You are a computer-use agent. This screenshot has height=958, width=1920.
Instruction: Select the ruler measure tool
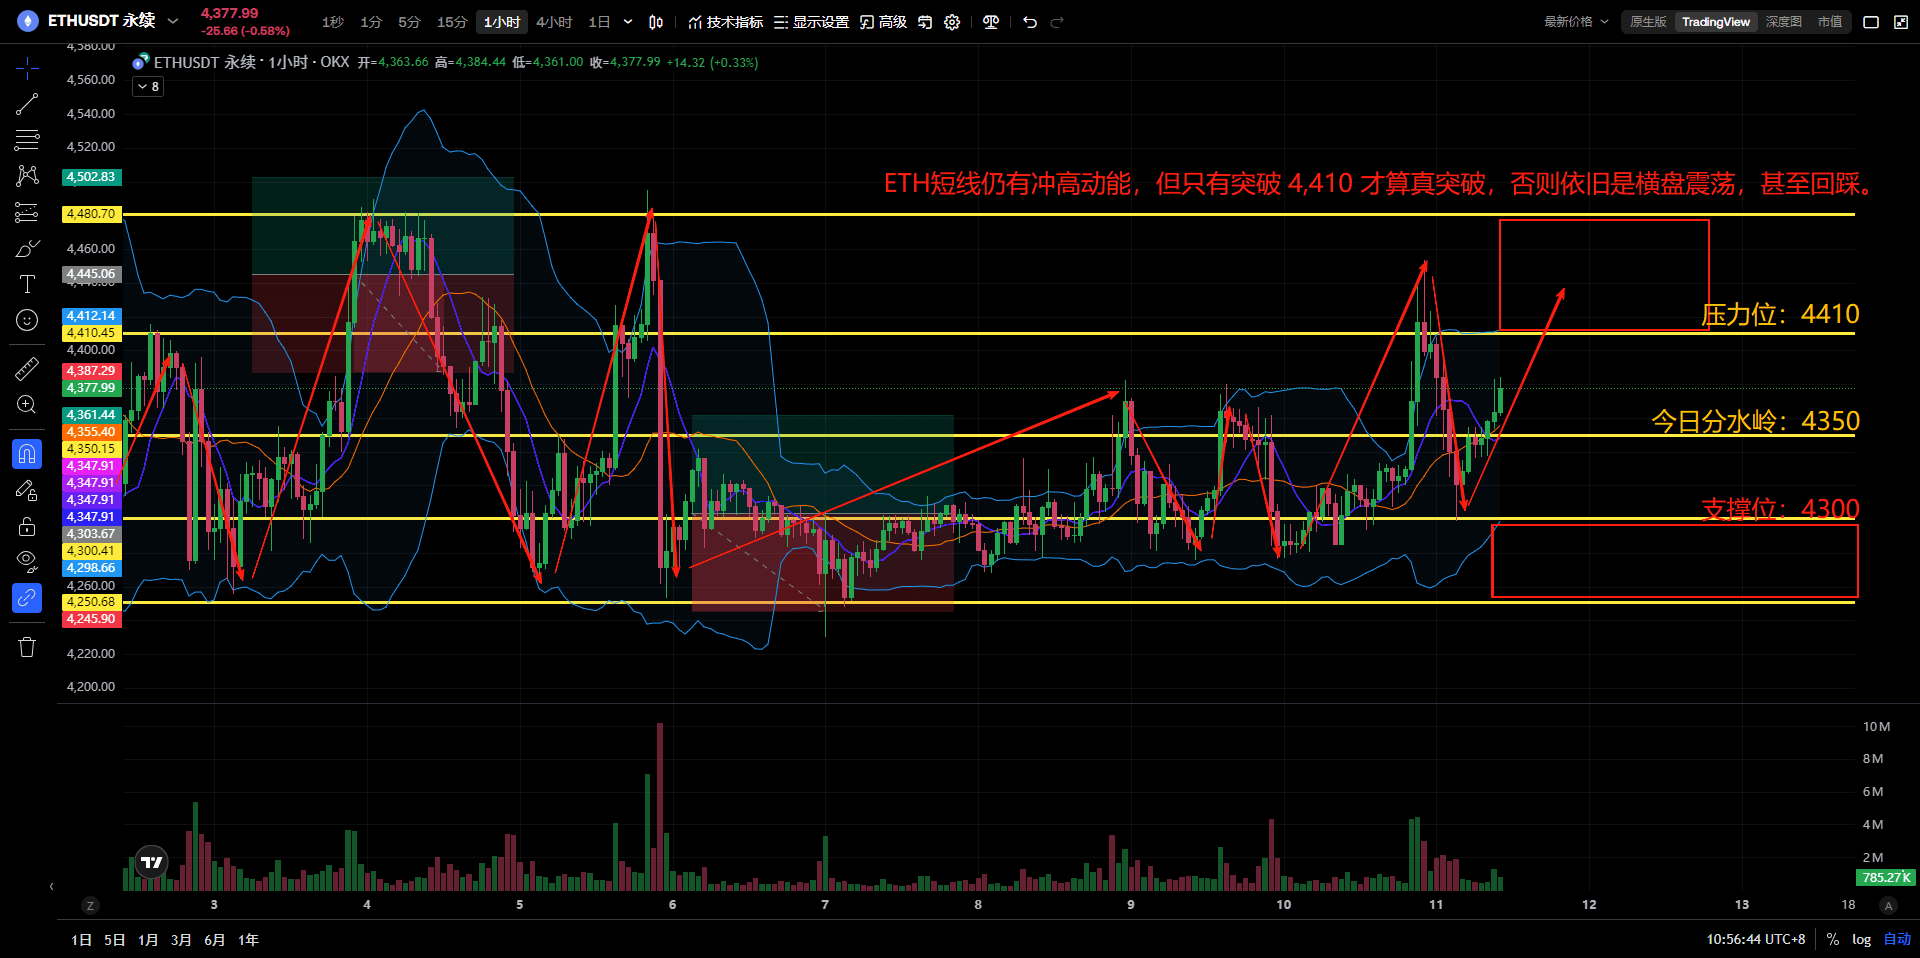pyautogui.click(x=27, y=369)
